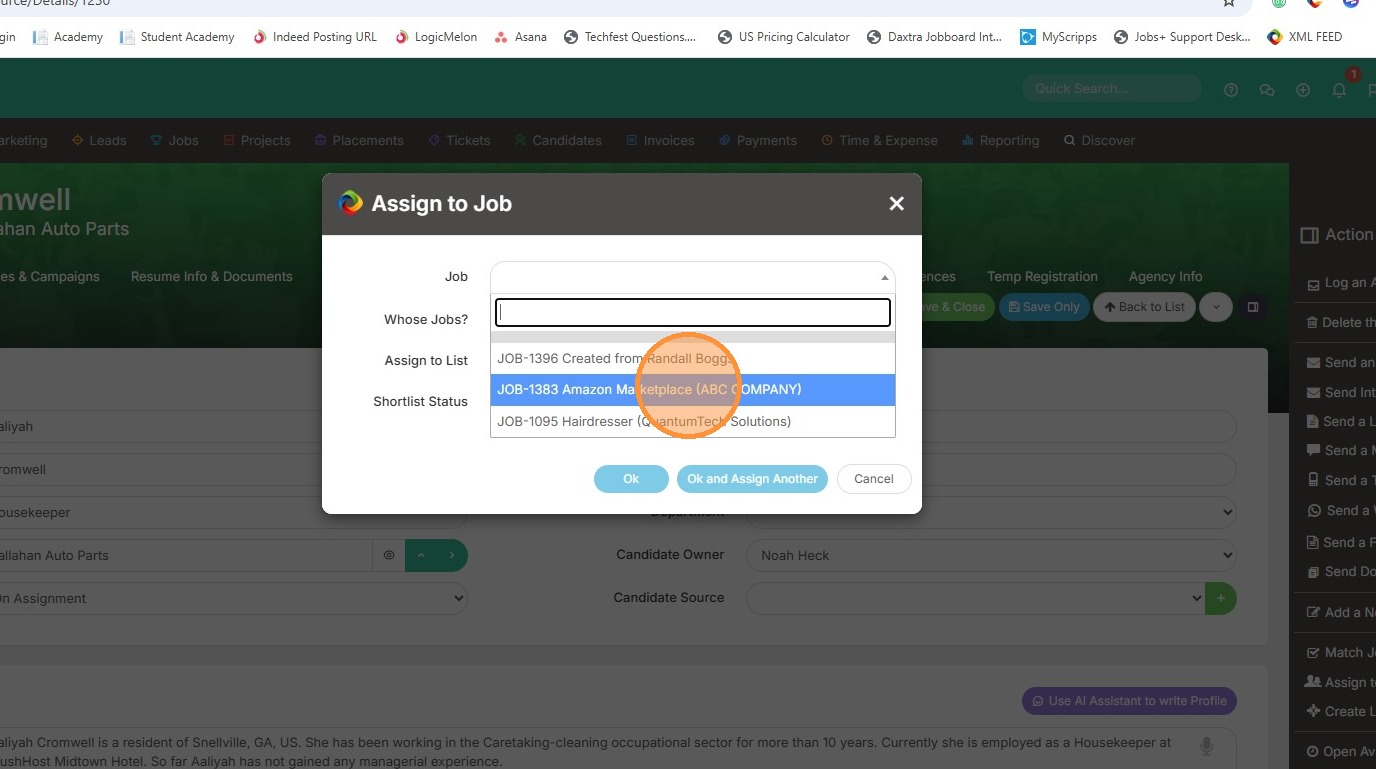Image resolution: width=1376 pixels, height=769 pixels.
Task: Open the Projects navigation item
Action: pos(257,141)
